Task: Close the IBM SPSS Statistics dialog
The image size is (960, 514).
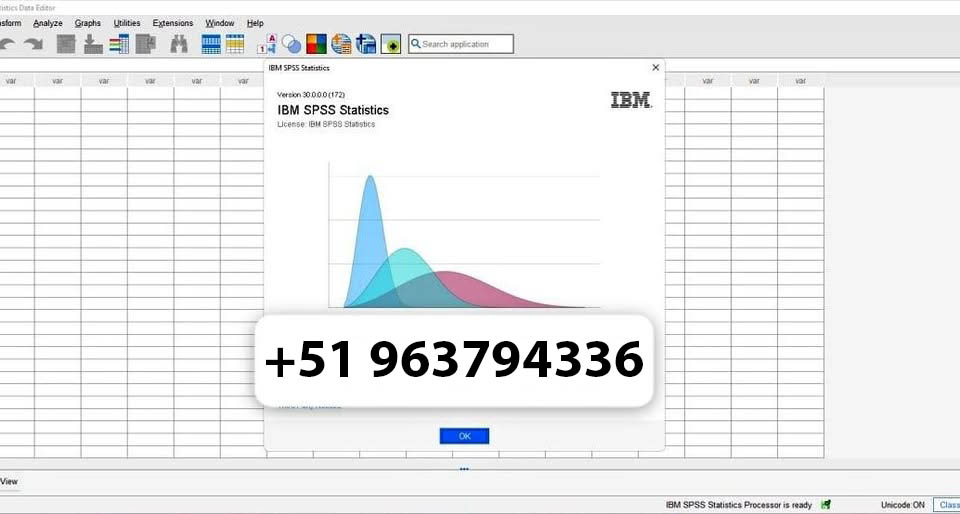Action: [x=656, y=67]
